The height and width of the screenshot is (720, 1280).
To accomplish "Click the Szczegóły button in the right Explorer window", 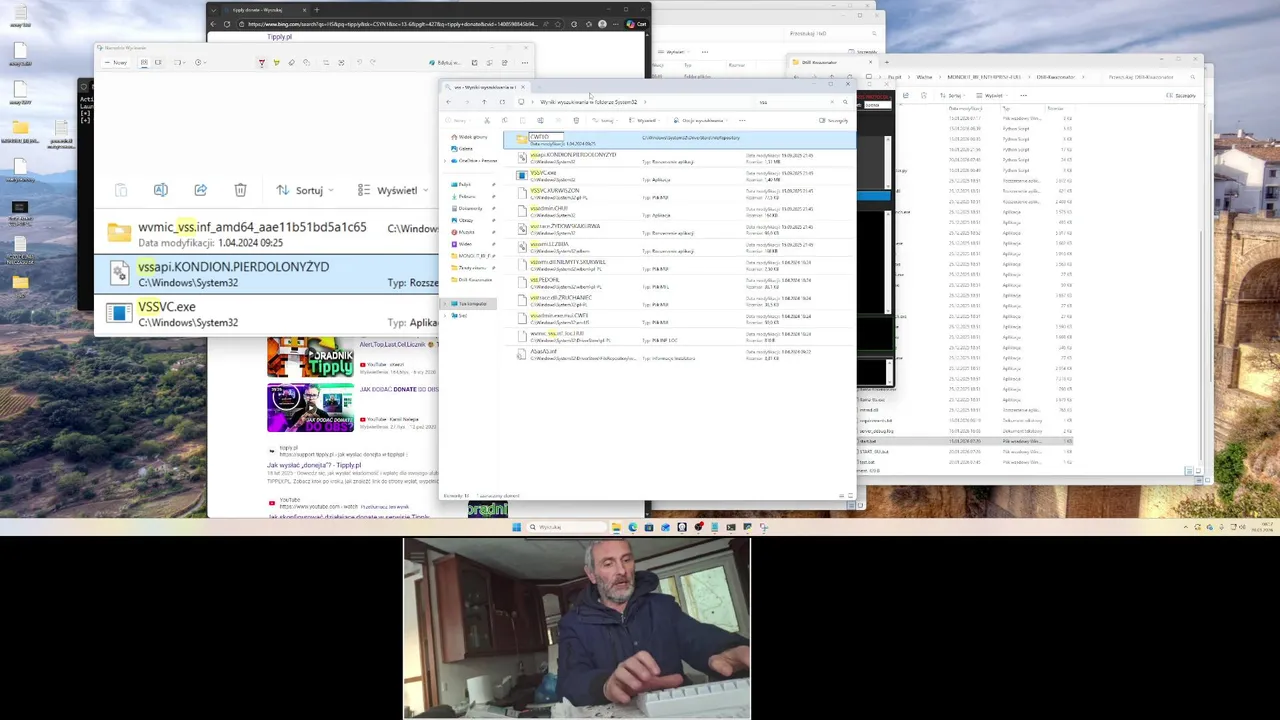I will coord(1181,95).
